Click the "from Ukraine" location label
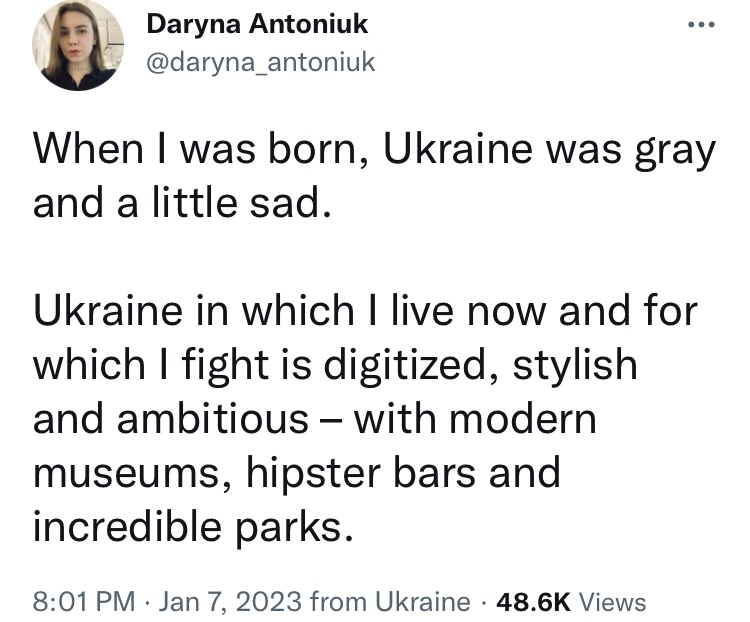 (x=390, y=602)
